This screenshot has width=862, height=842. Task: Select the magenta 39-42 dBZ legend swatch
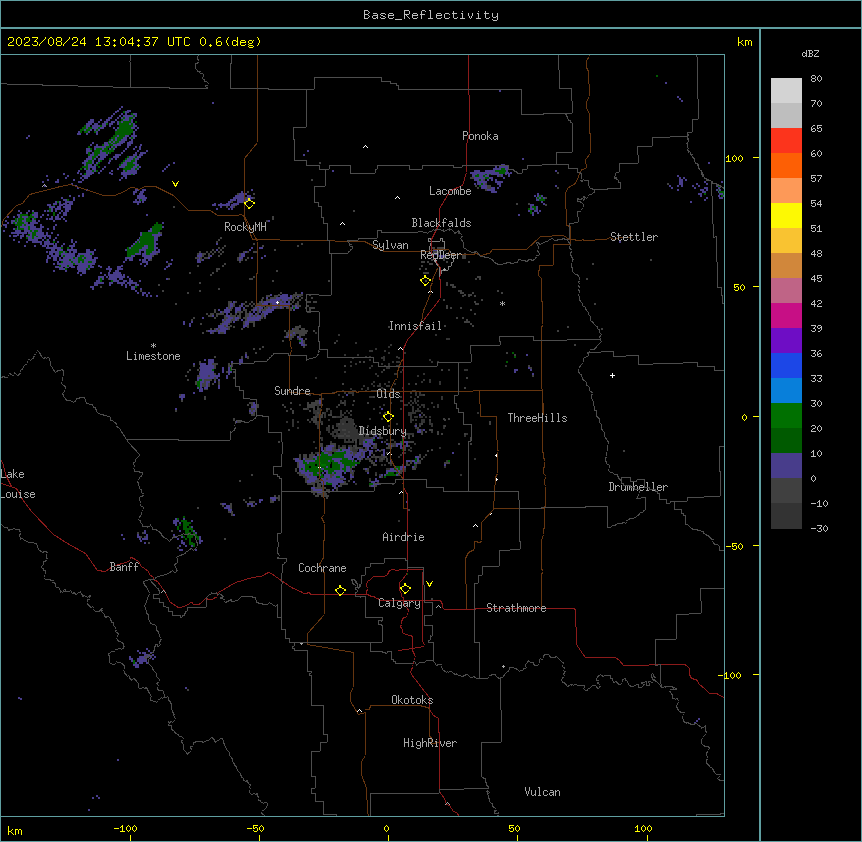786,315
